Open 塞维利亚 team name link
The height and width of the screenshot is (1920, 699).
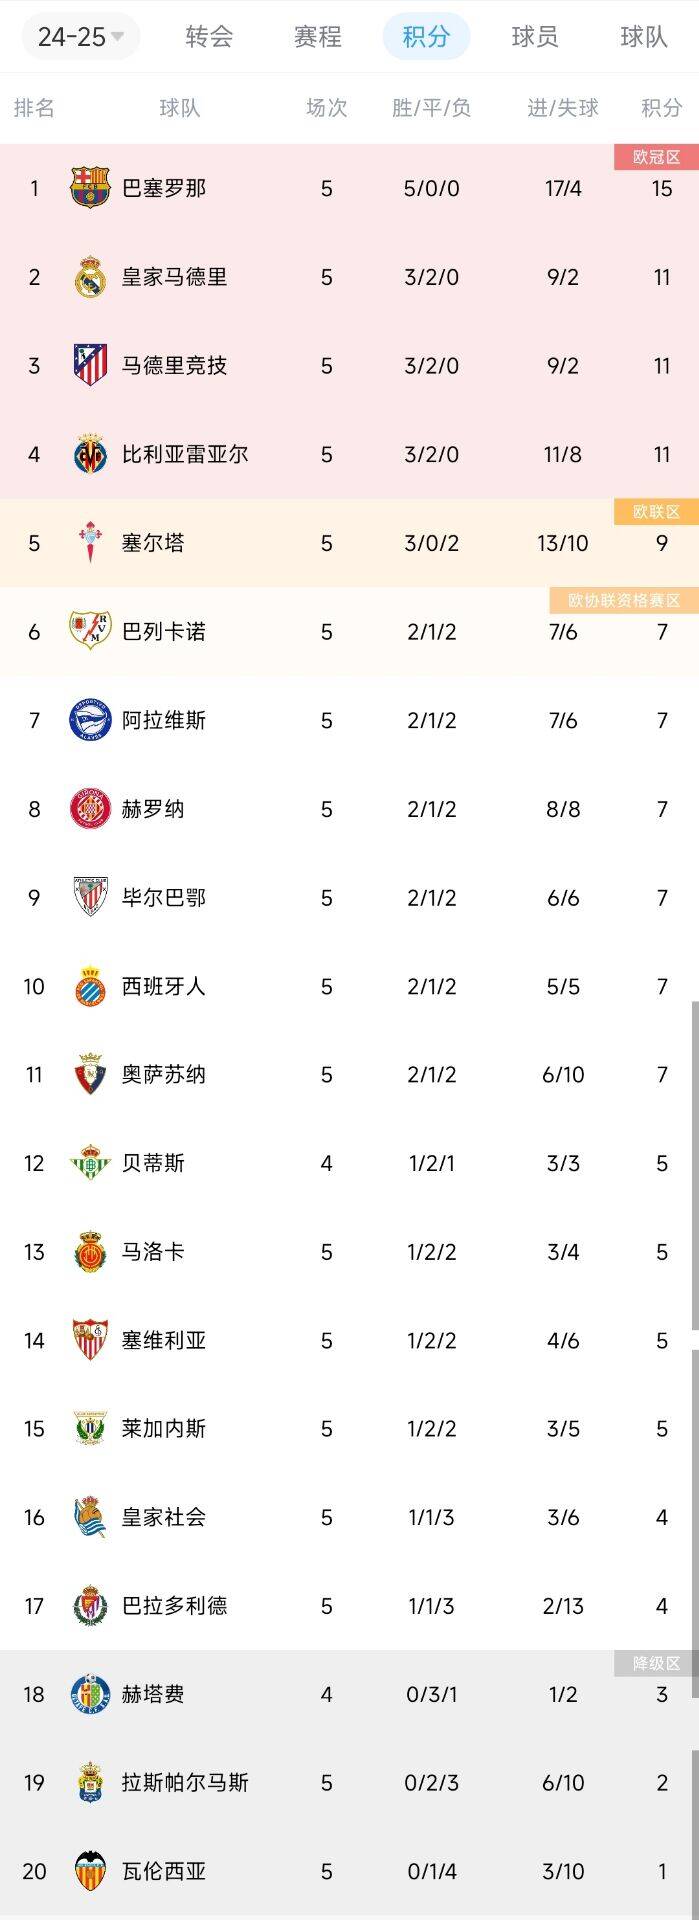point(164,1340)
